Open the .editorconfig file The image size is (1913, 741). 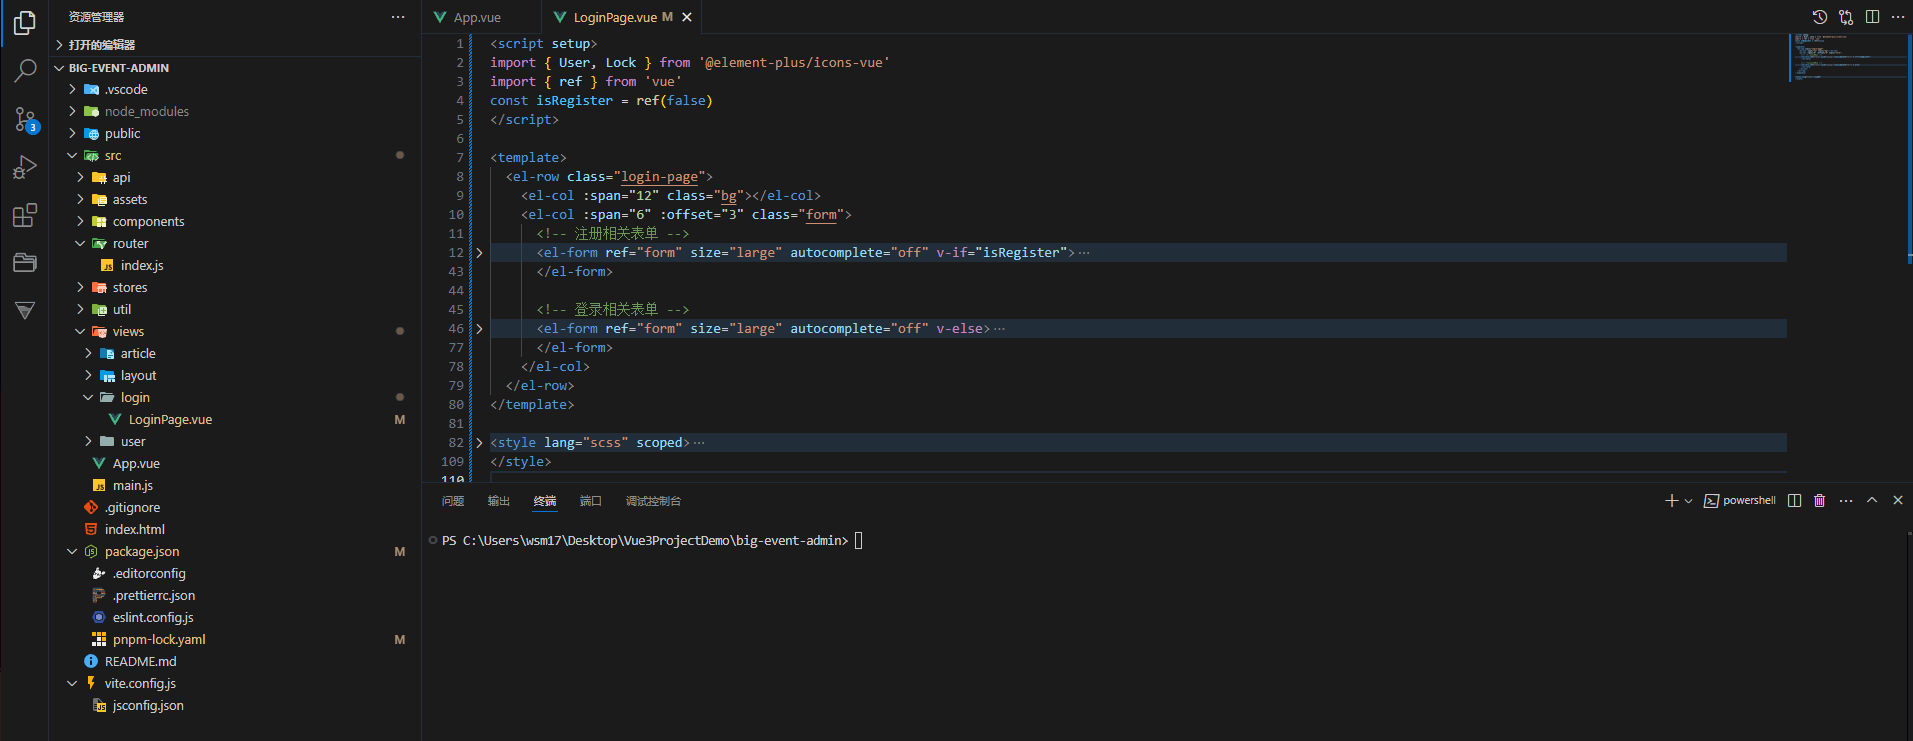(235, 573)
